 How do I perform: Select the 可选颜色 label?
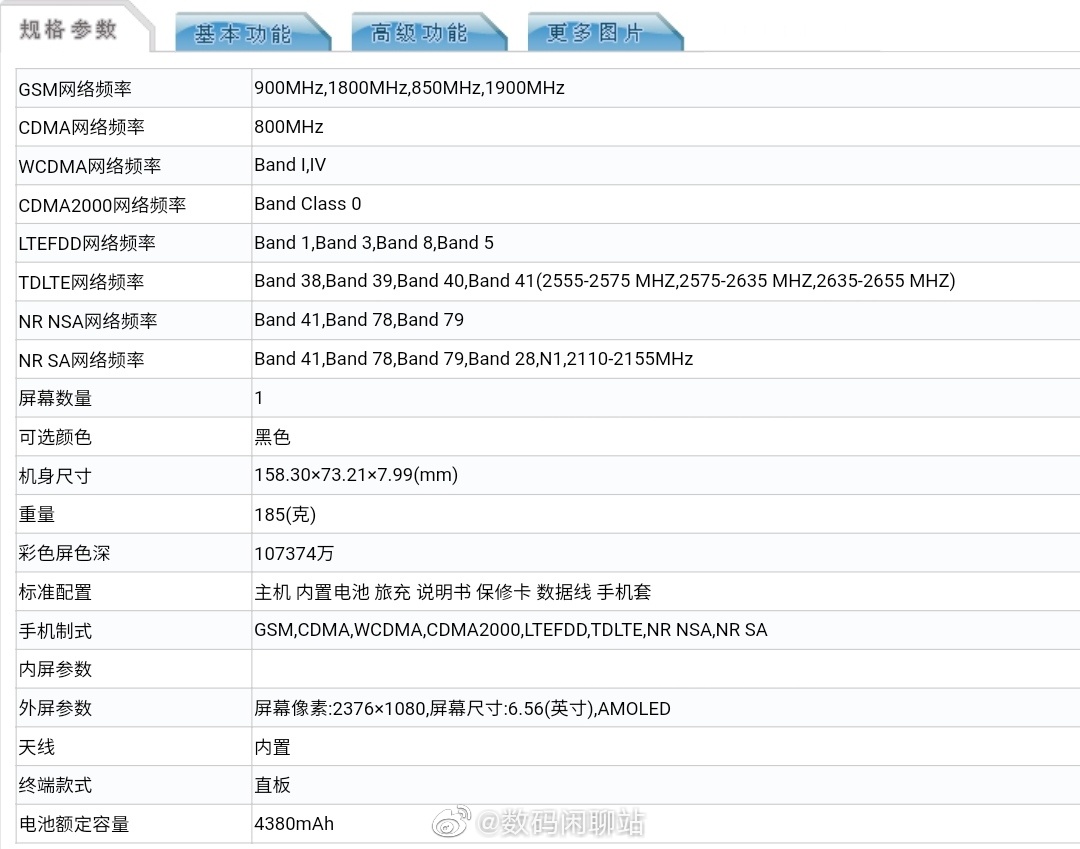pos(55,437)
